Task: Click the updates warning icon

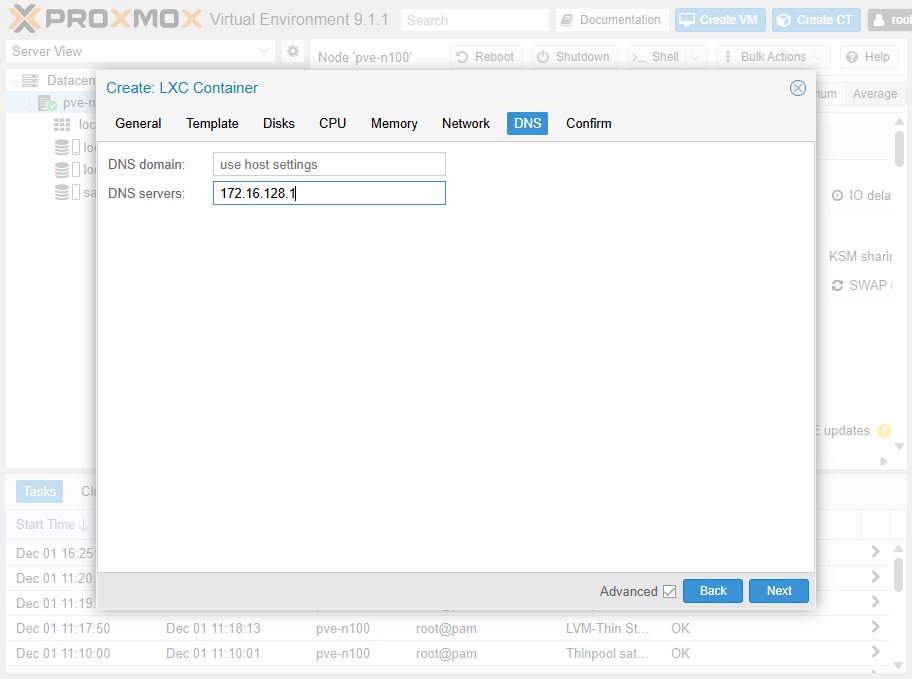Action: click(x=884, y=431)
